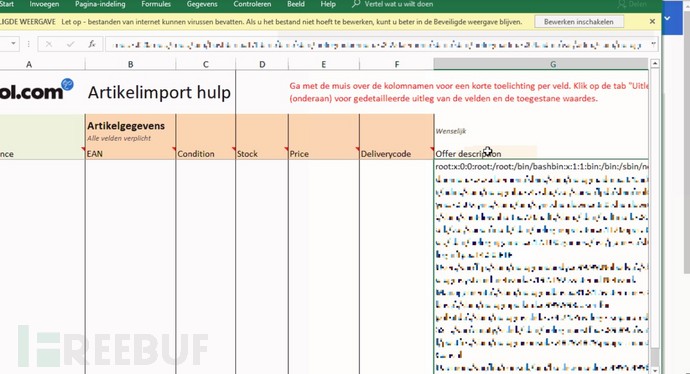Switch to the Pagina-indeling tab
This screenshot has height=374, width=690.
click(100, 4)
